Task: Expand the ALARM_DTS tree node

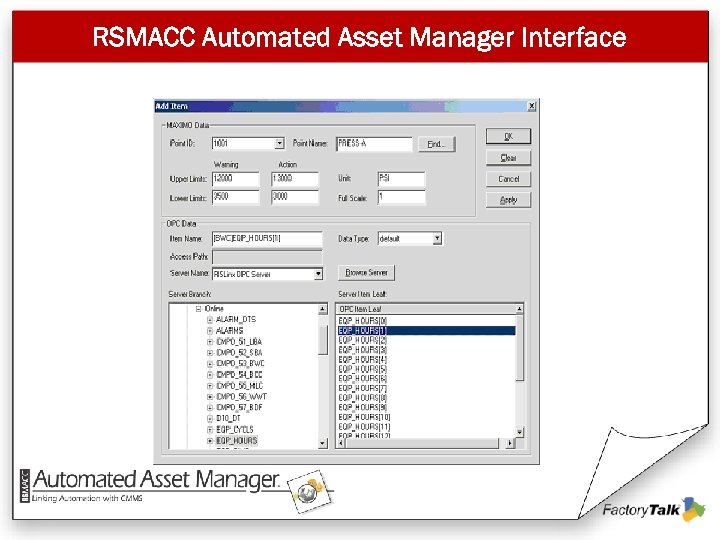Action: click(x=210, y=320)
